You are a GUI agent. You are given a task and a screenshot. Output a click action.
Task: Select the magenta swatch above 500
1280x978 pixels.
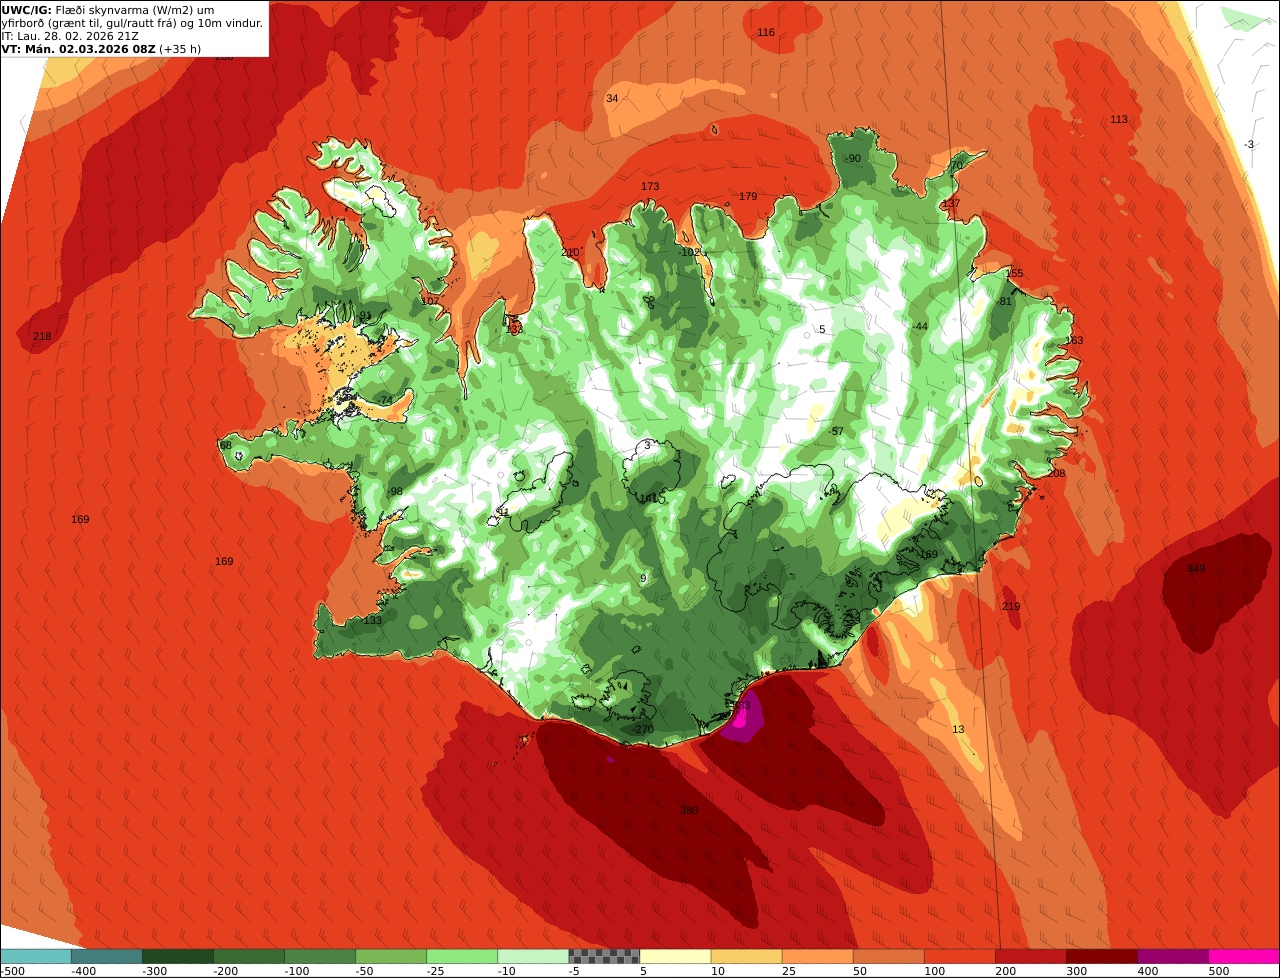click(x=1244, y=956)
